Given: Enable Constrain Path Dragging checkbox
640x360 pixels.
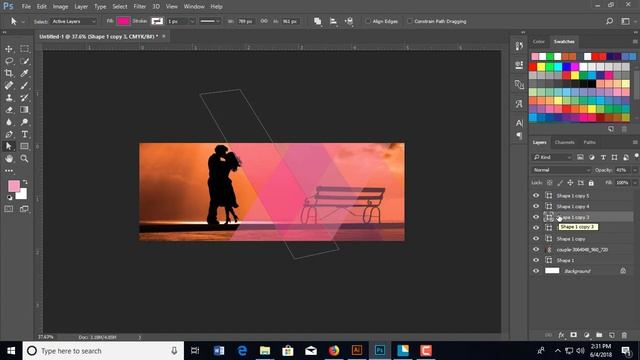Looking at the screenshot, I should pos(409,21).
